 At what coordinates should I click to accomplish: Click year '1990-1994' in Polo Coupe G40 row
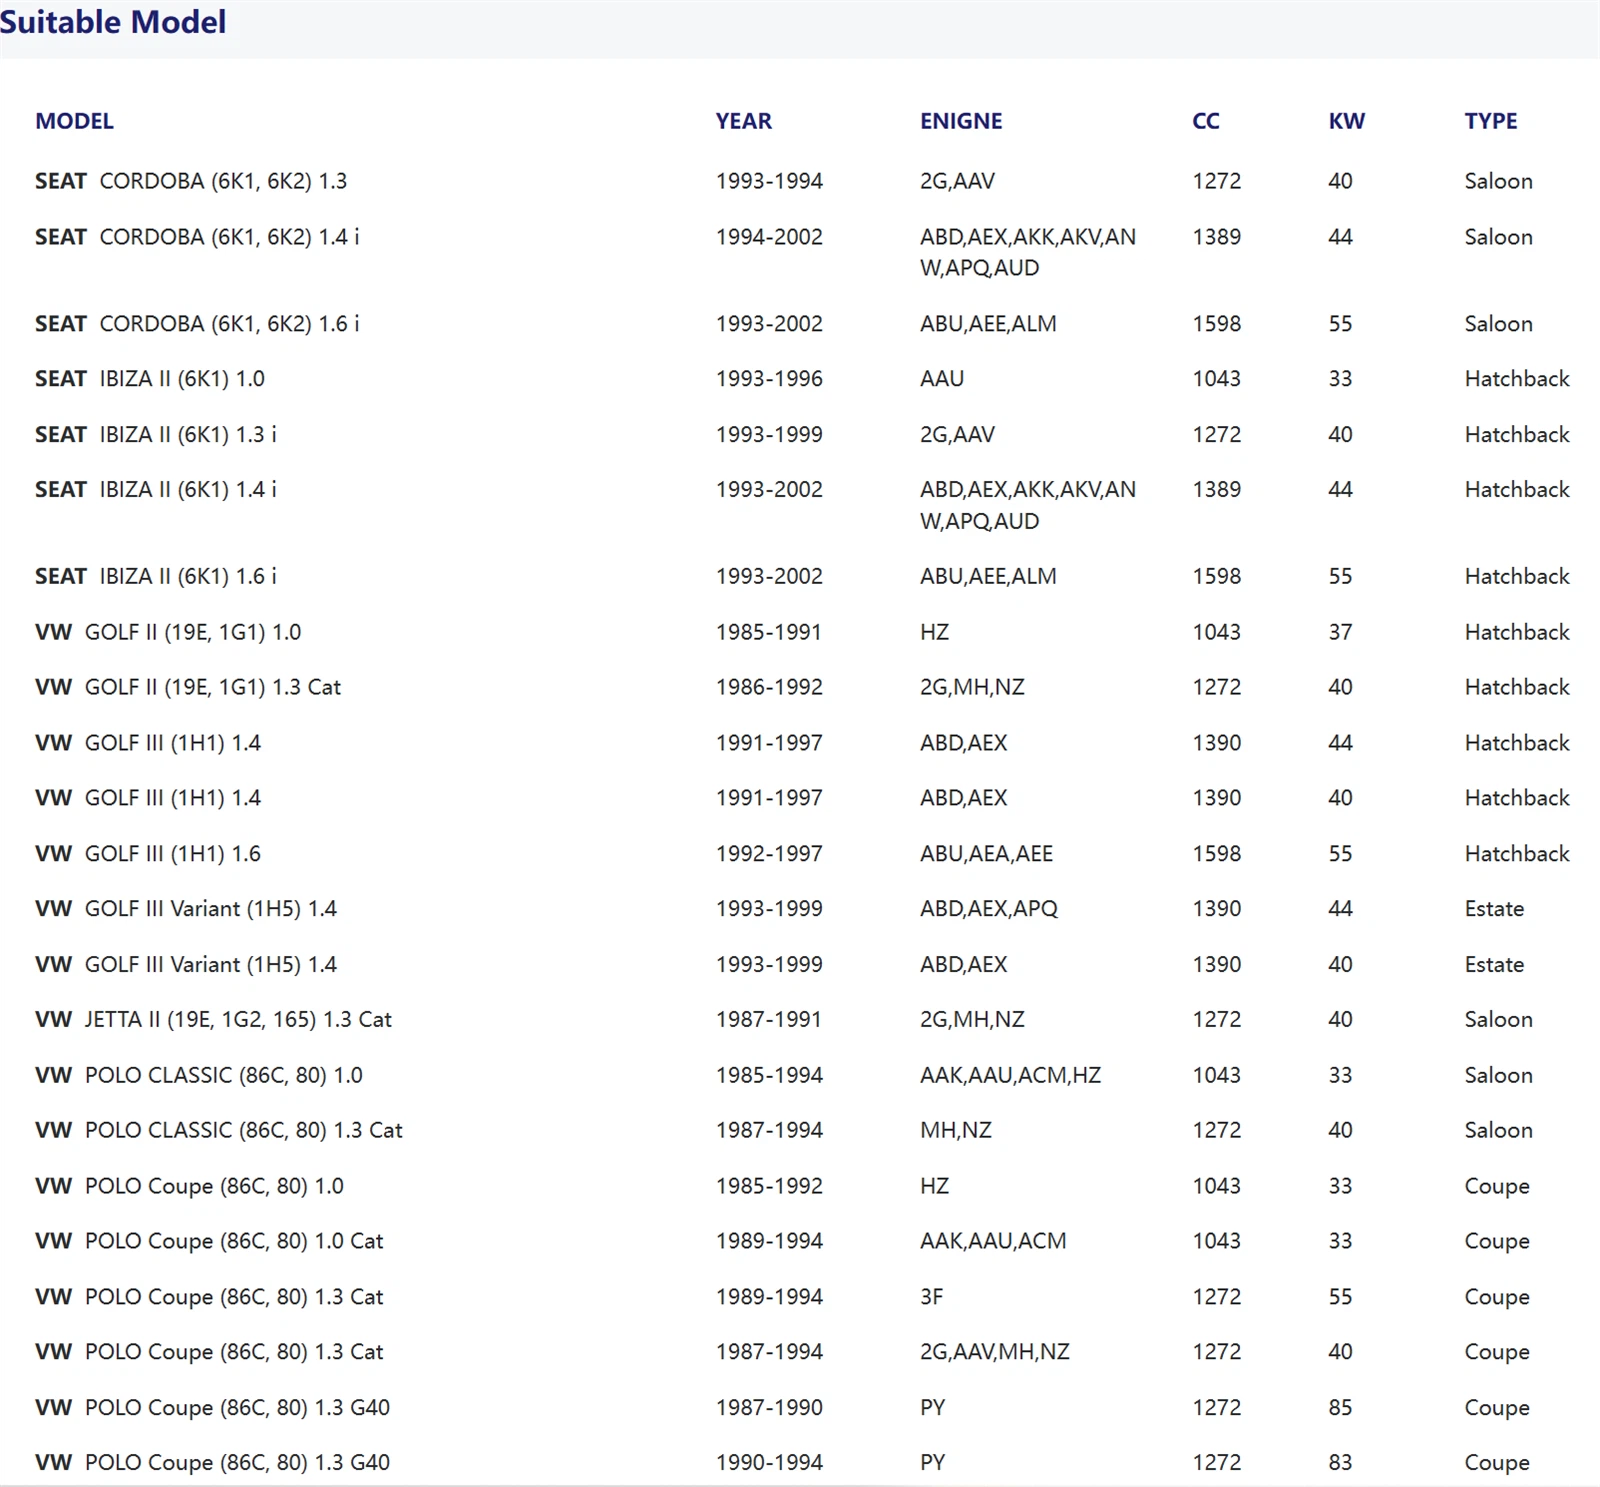pyautogui.click(x=769, y=1463)
